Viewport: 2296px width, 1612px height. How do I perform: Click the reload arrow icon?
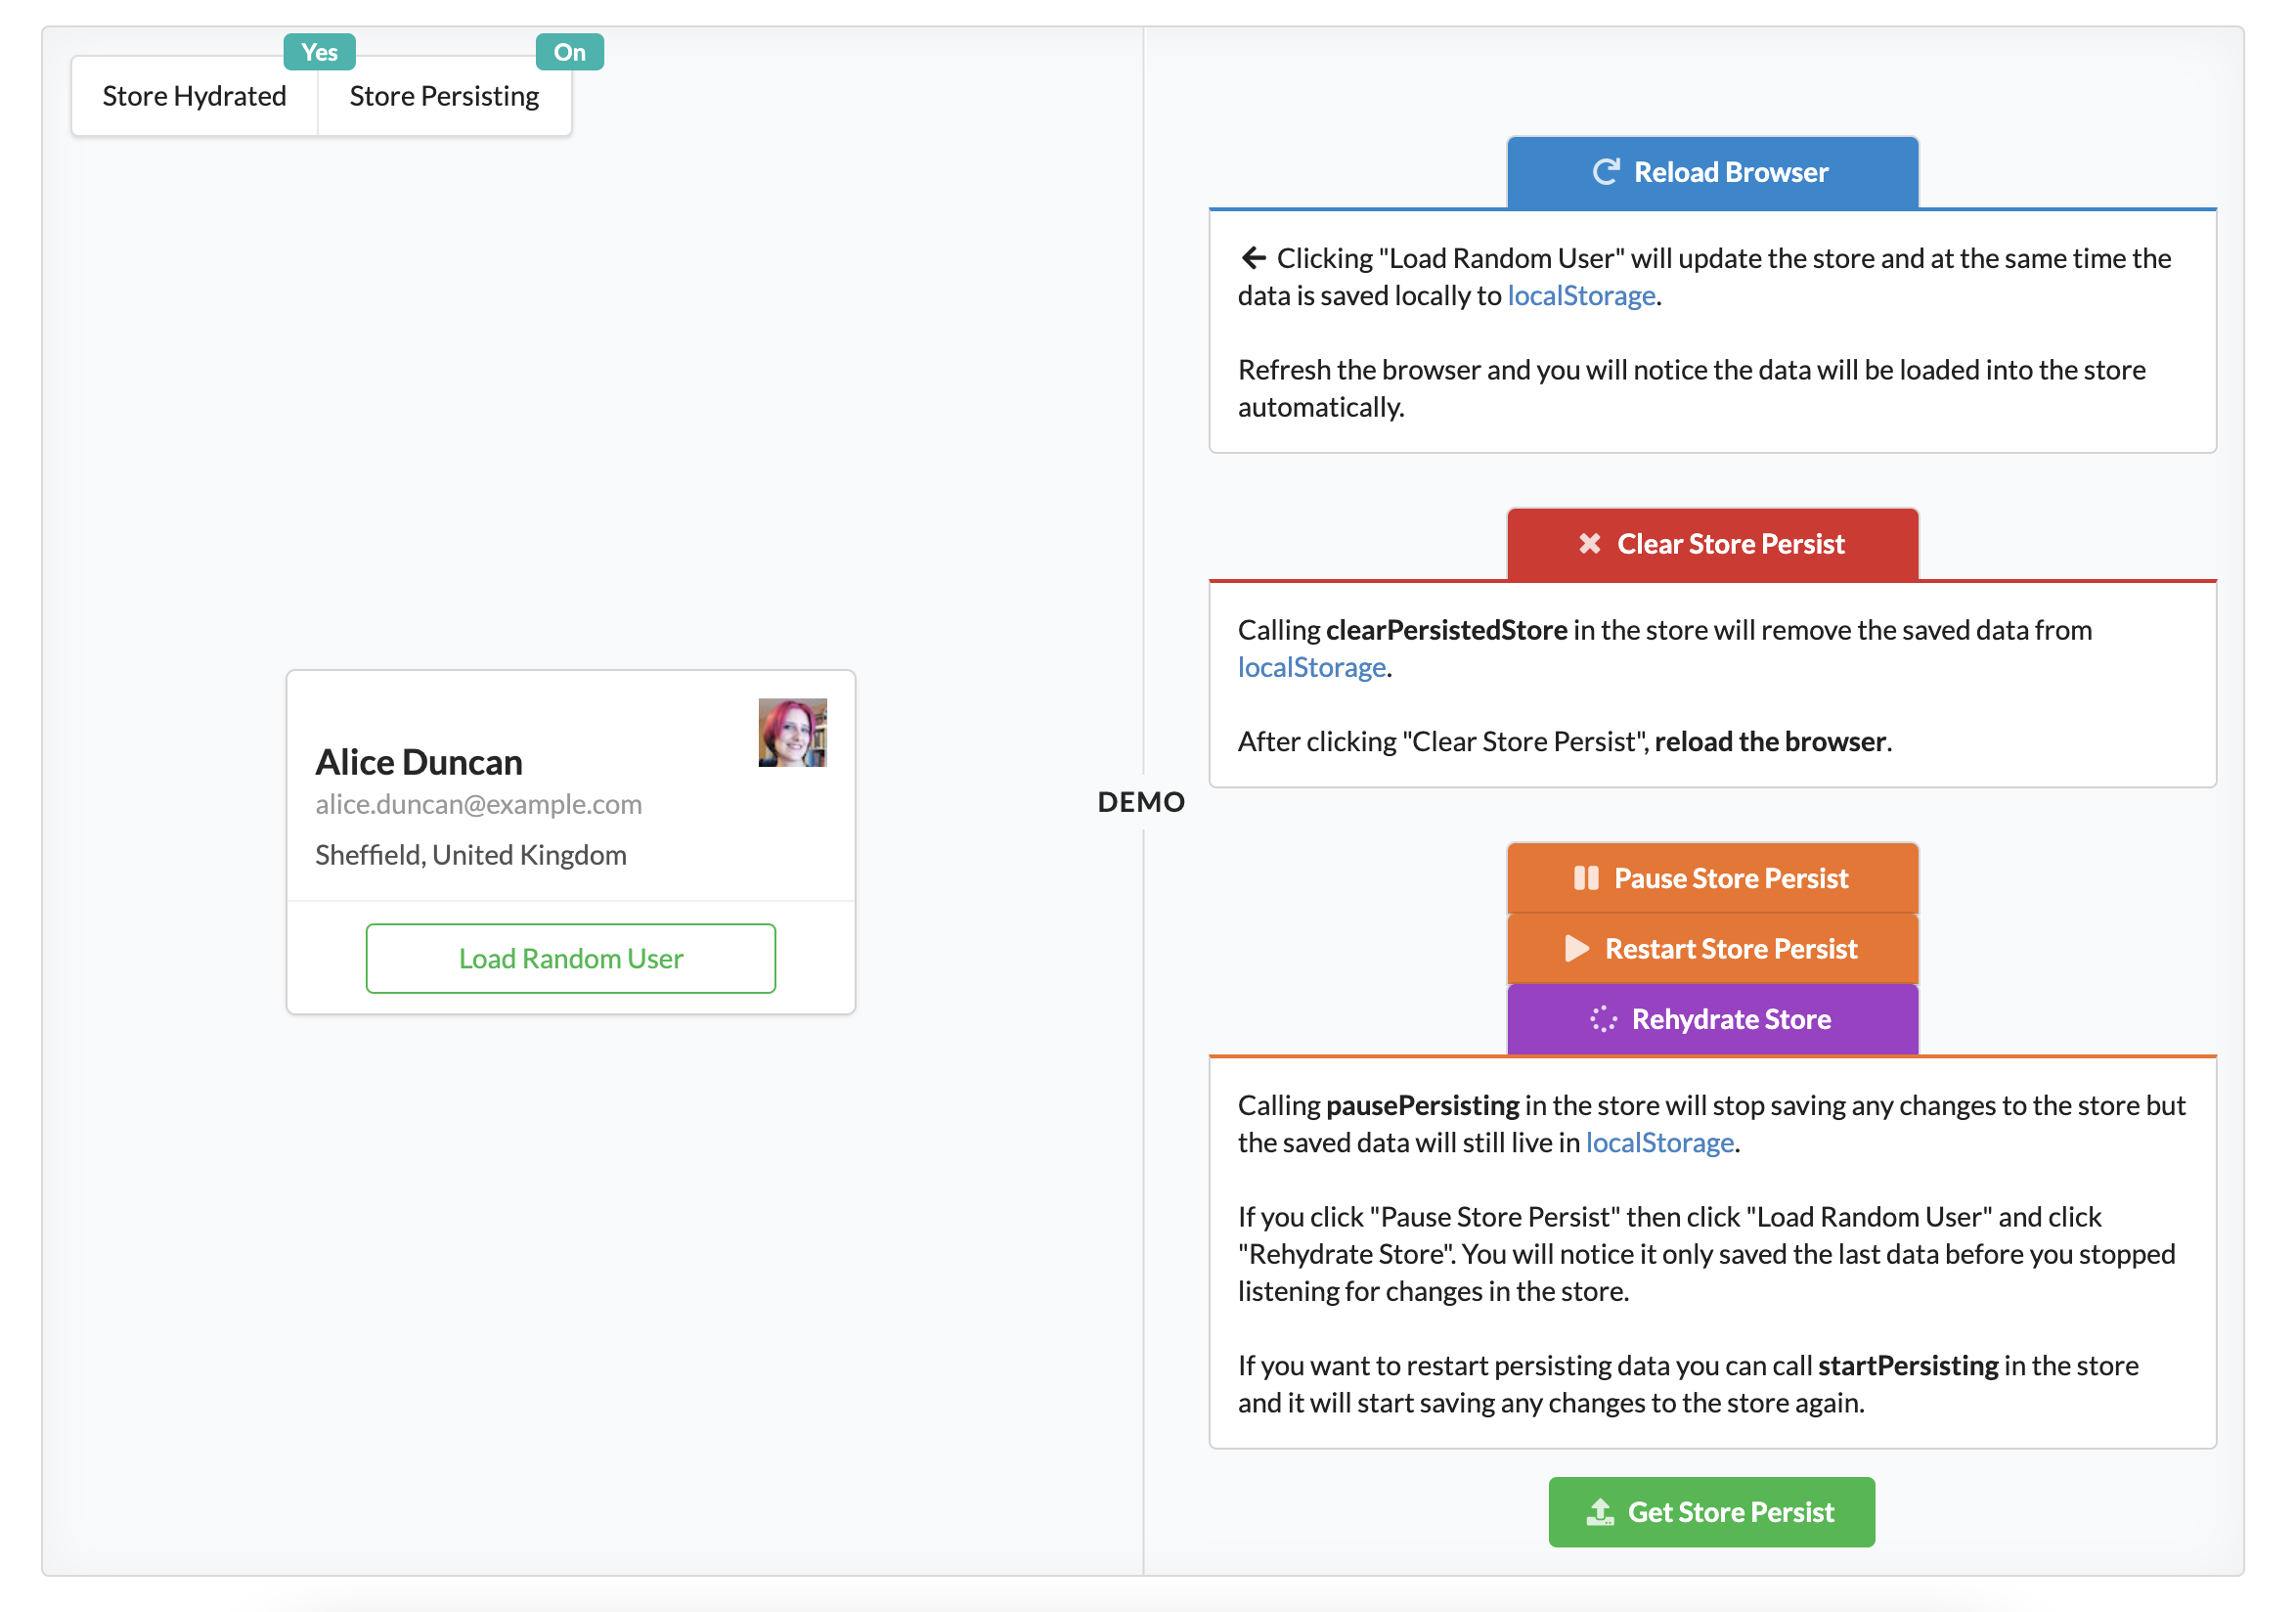click(x=1605, y=172)
